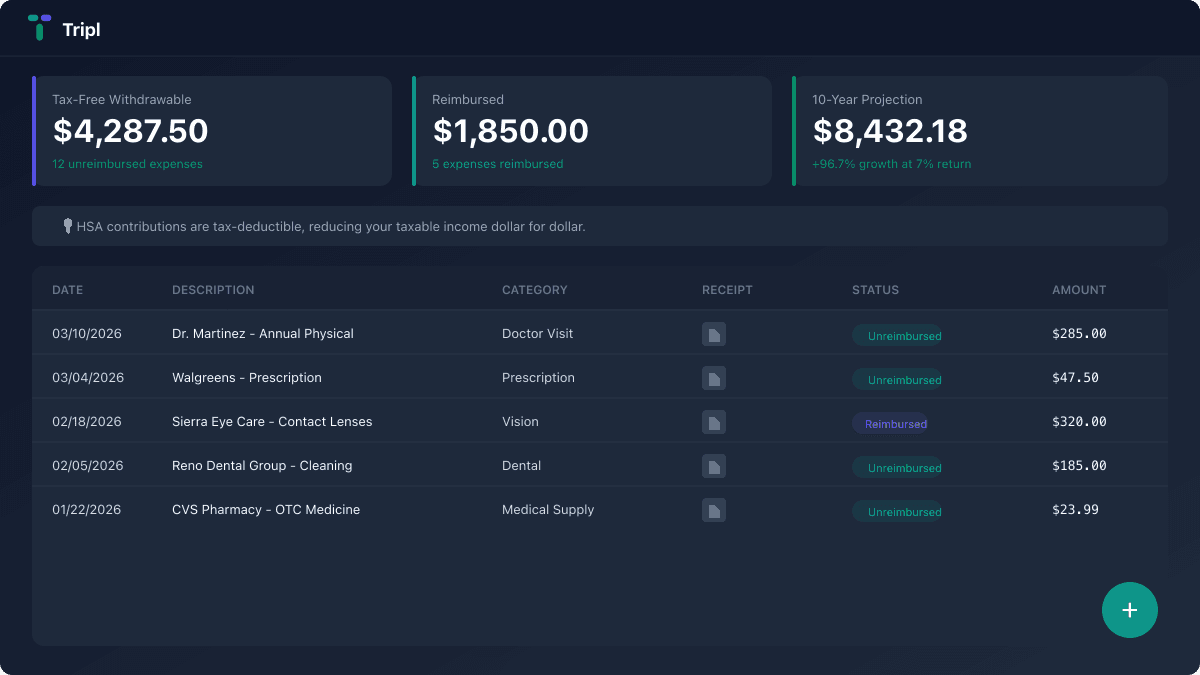Open Sierra Eye Care receipt icon
The image size is (1200, 675).
tap(714, 422)
